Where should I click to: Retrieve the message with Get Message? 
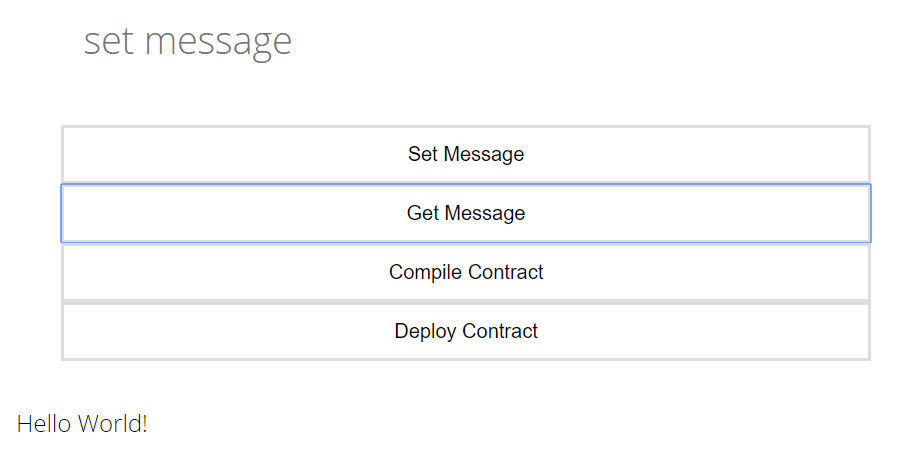point(466,213)
